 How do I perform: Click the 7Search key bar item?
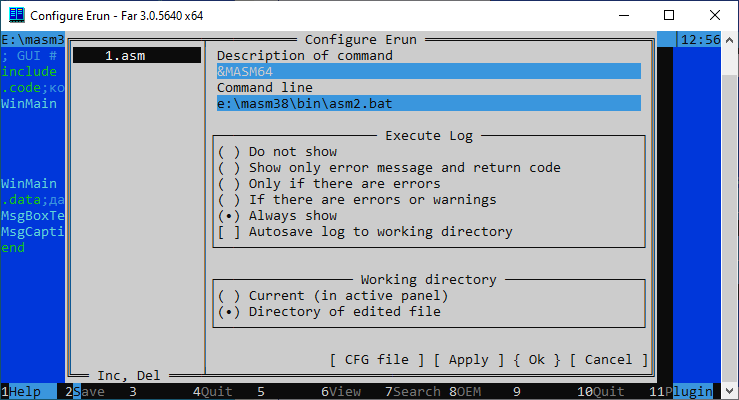tap(416, 392)
